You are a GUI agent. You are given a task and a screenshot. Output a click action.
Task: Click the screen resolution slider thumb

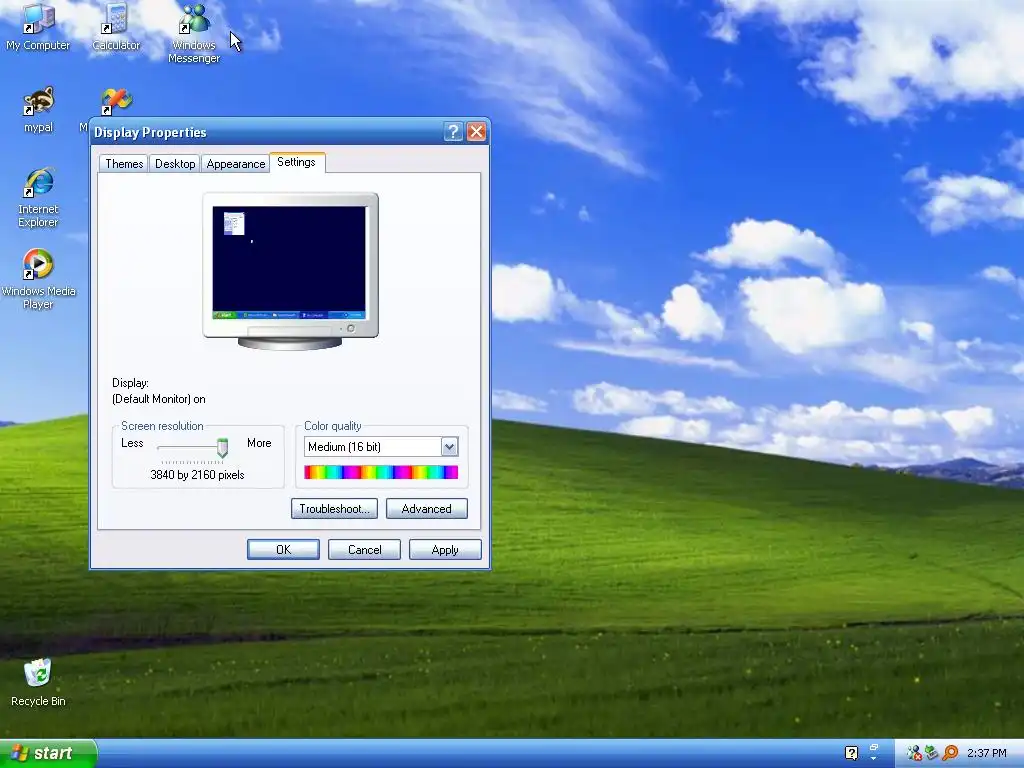222,447
